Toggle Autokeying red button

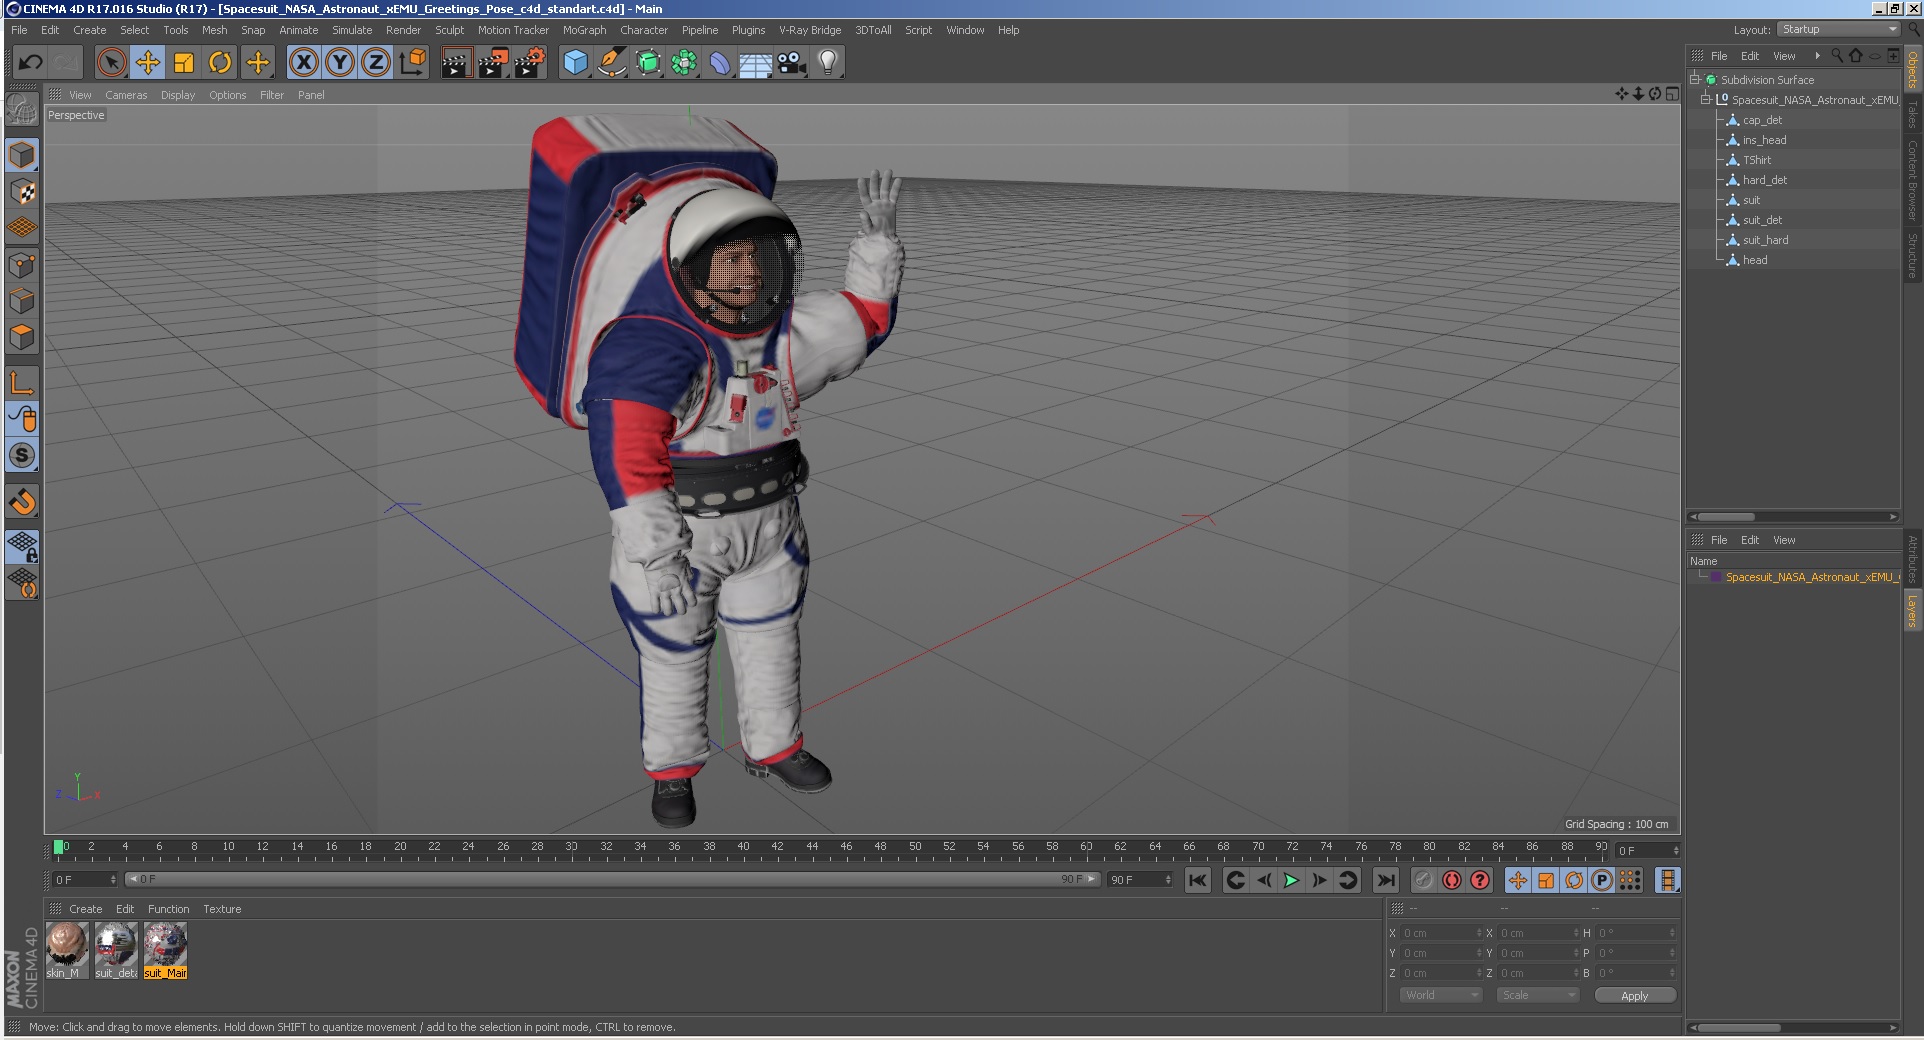click(1452, 880)
